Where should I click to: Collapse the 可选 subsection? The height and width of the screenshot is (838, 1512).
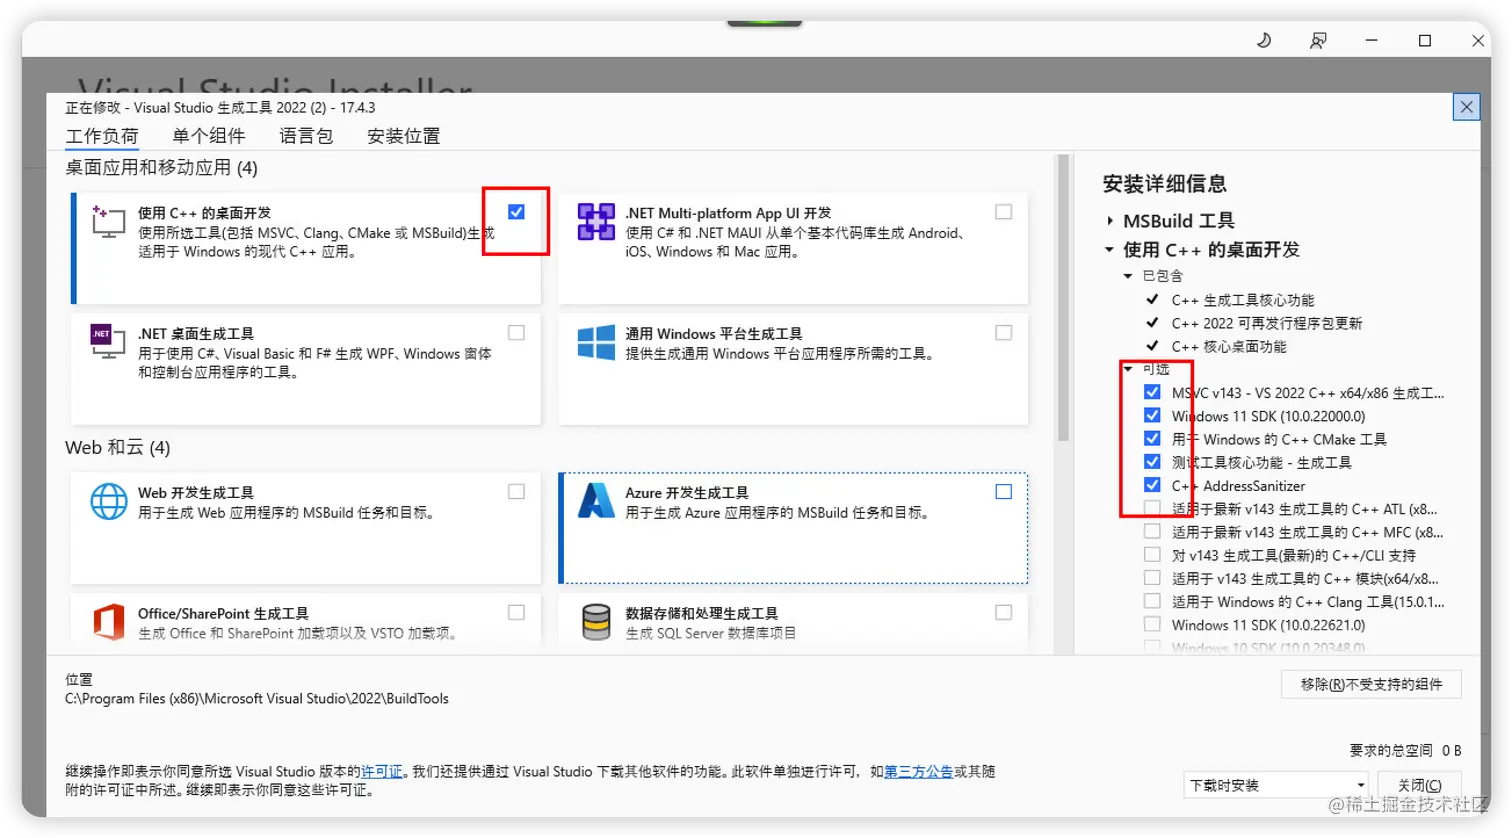pyautogui.click(x=1128, y=369)
